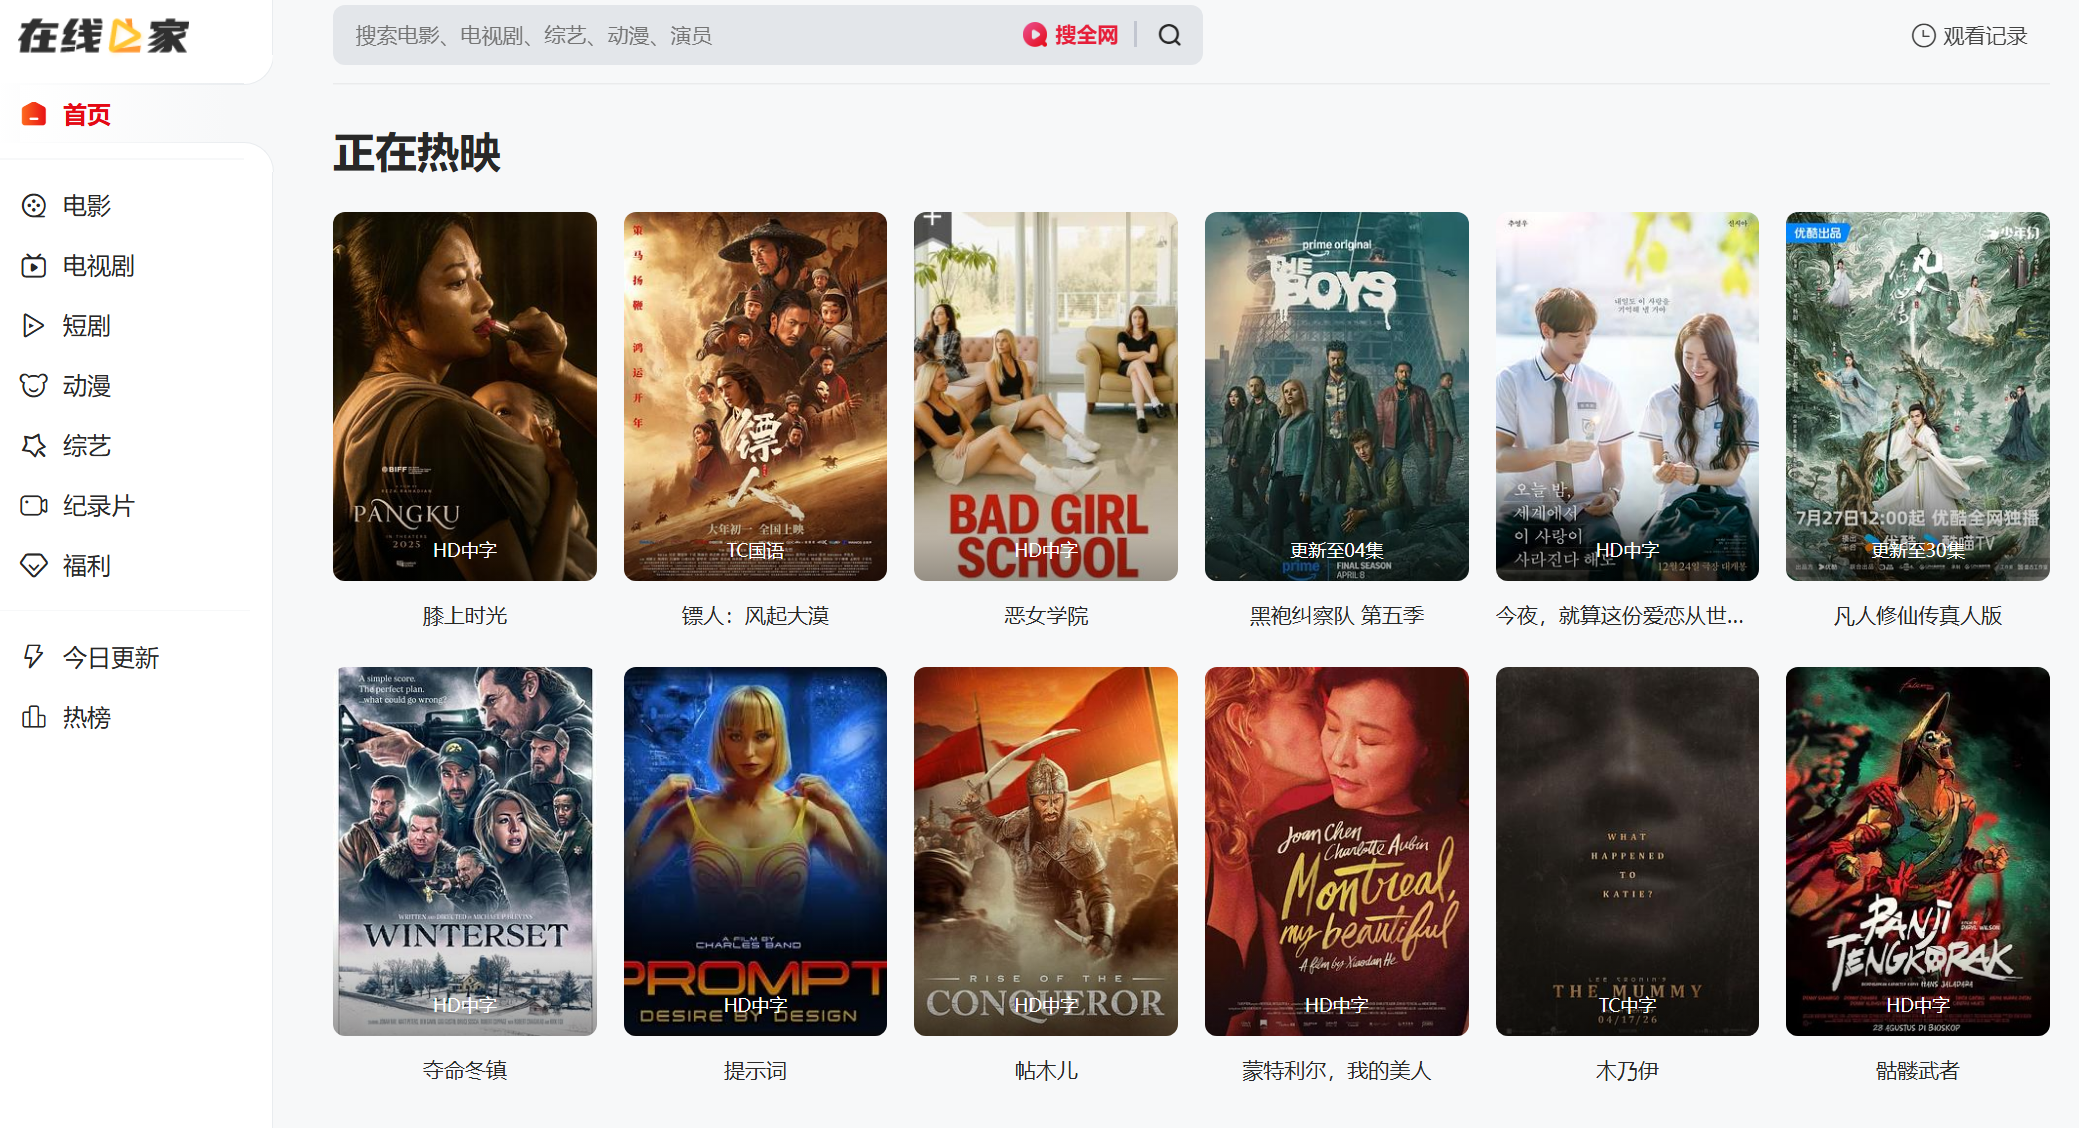Open 福利 section in sidebar
The image size is (2079, 1128).
pos(86,566)
